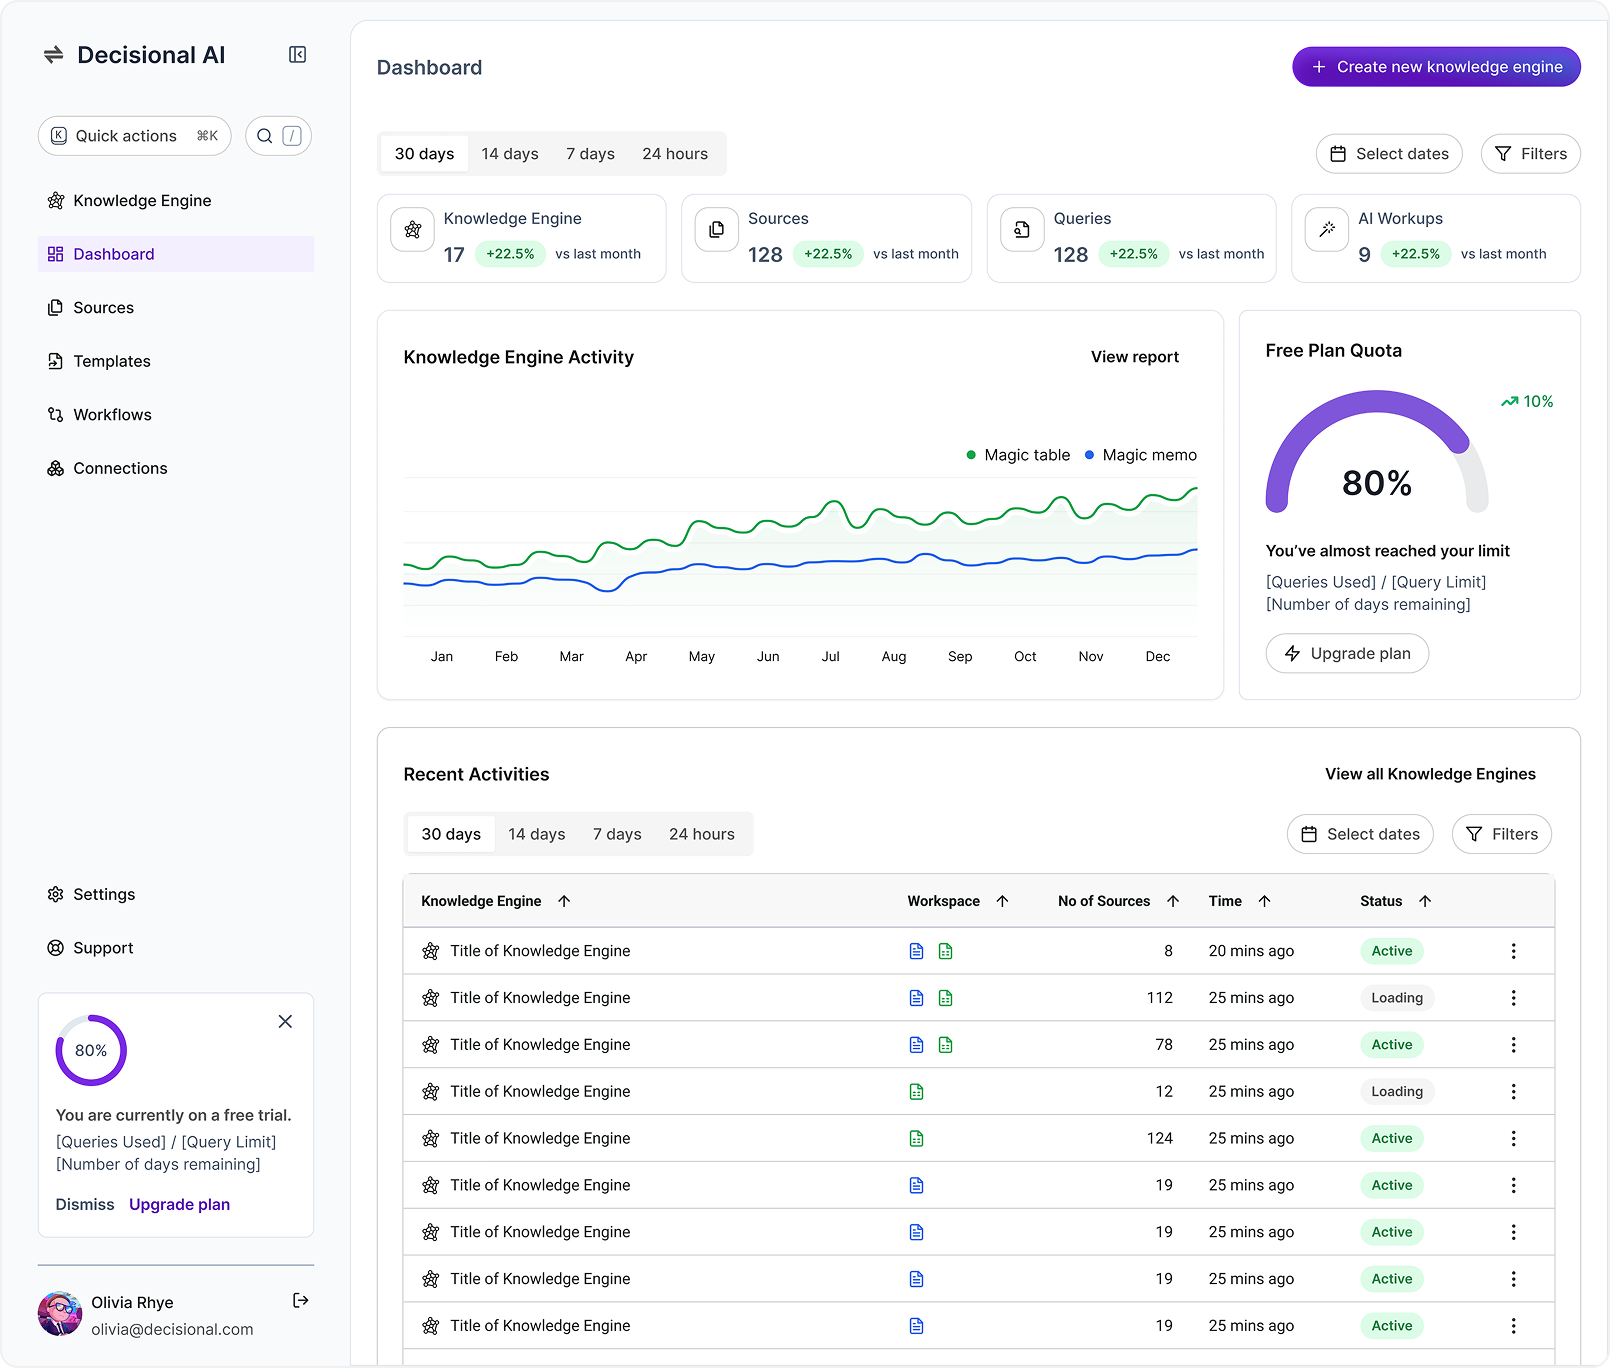Sort by Knowledge Engine column arrow
This screenshot has height=1368, width=1610.
564,901
